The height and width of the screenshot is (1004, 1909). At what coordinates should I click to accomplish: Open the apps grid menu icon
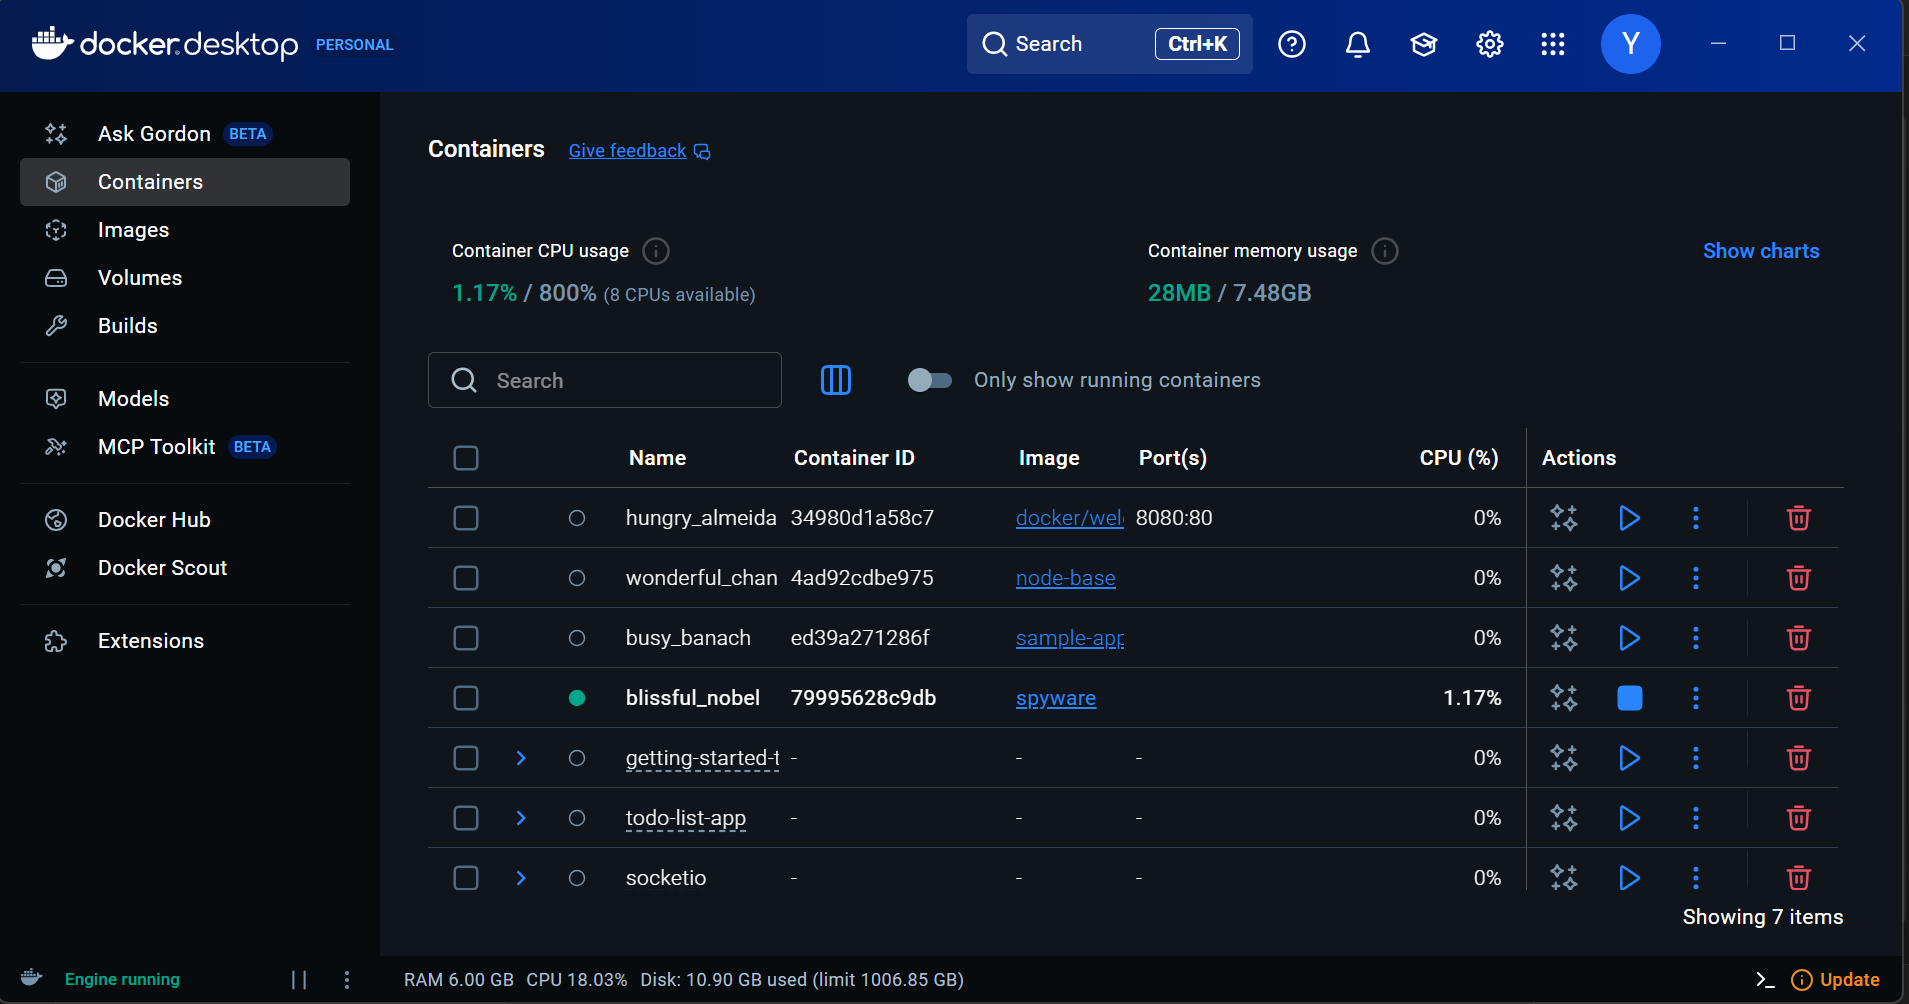click(1553, 44)
